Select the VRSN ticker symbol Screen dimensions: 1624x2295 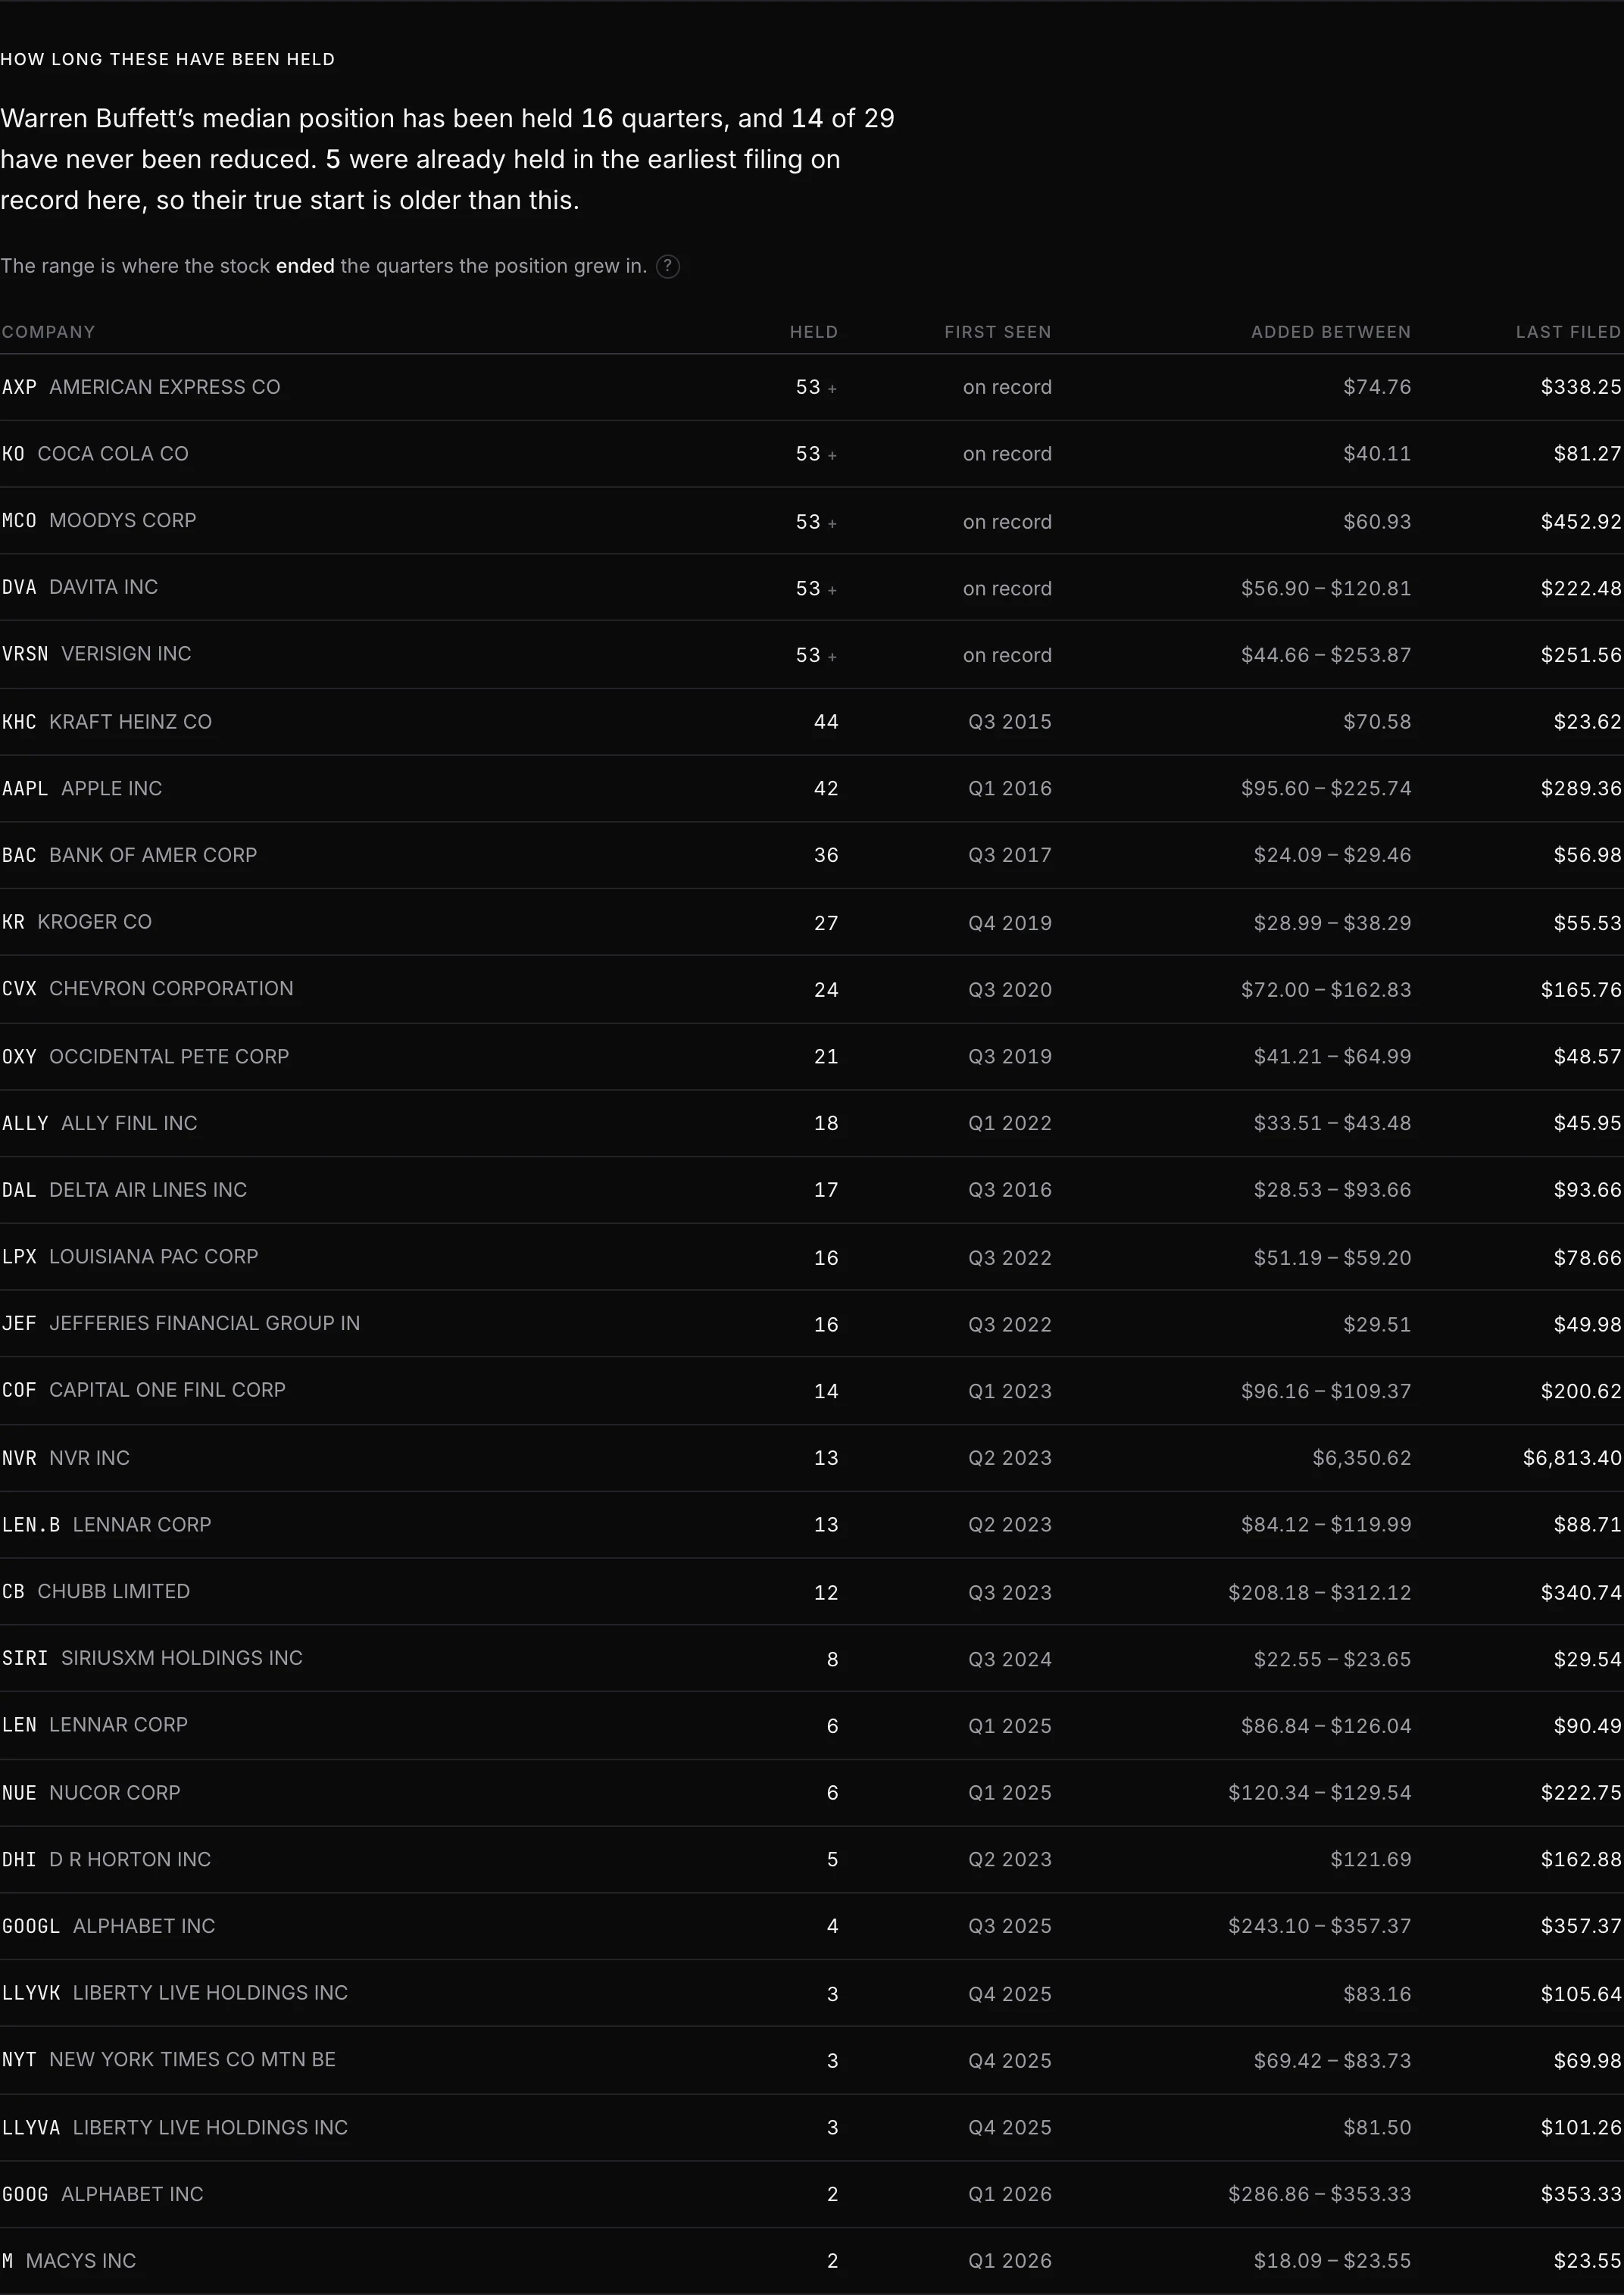(25, 654)
